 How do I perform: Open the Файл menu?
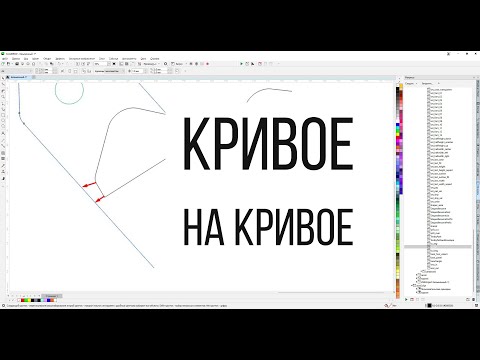5,59
